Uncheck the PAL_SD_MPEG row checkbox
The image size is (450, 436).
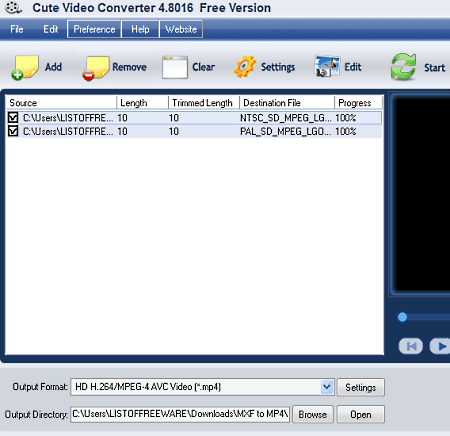click(x=13, y=131)
